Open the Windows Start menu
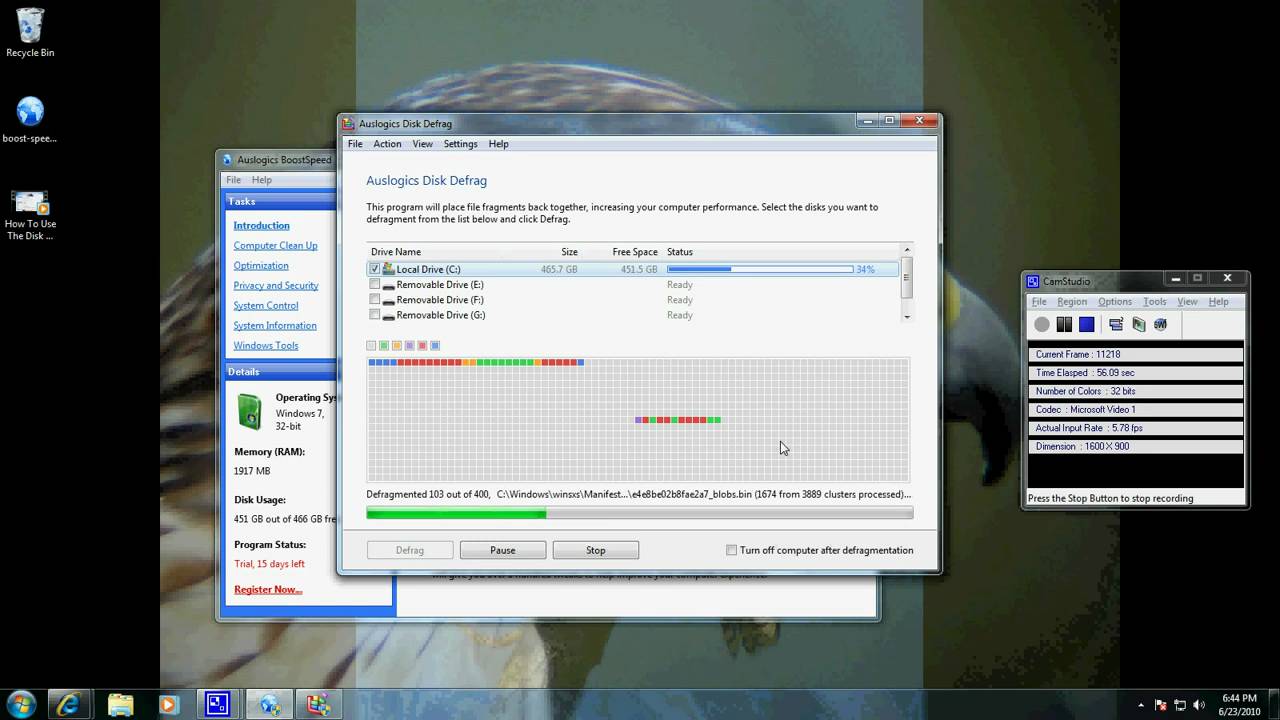Screen dimensions: 1280x720 coord(21,704)
